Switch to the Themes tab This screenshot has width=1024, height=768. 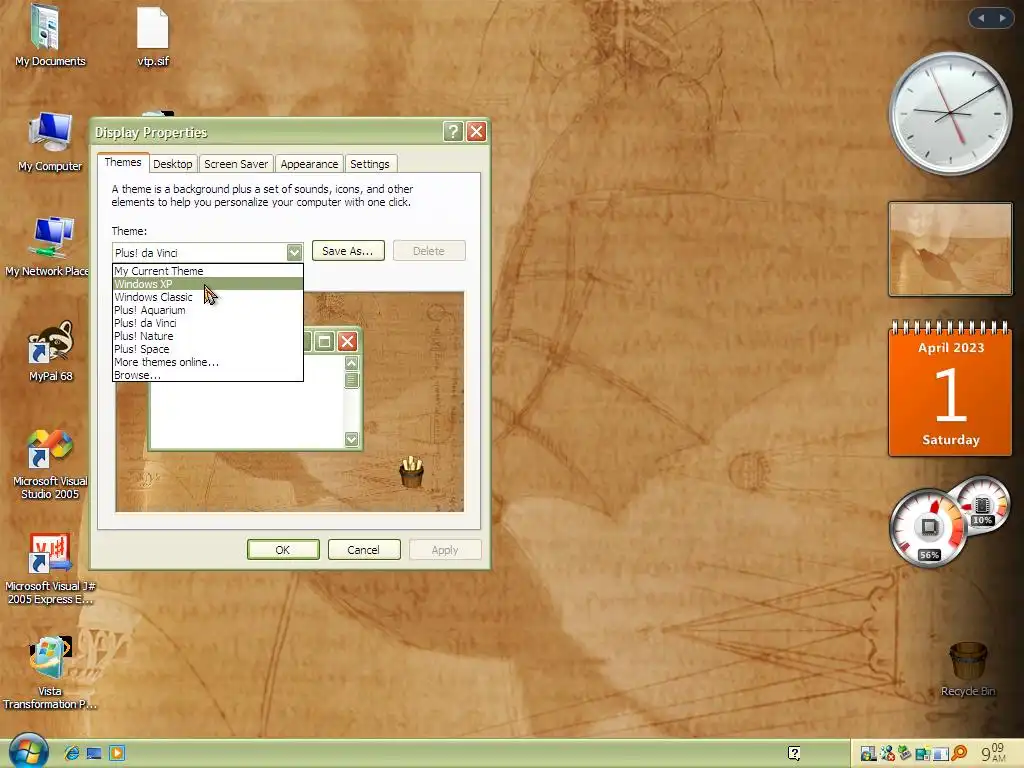(x=123, y=163)
